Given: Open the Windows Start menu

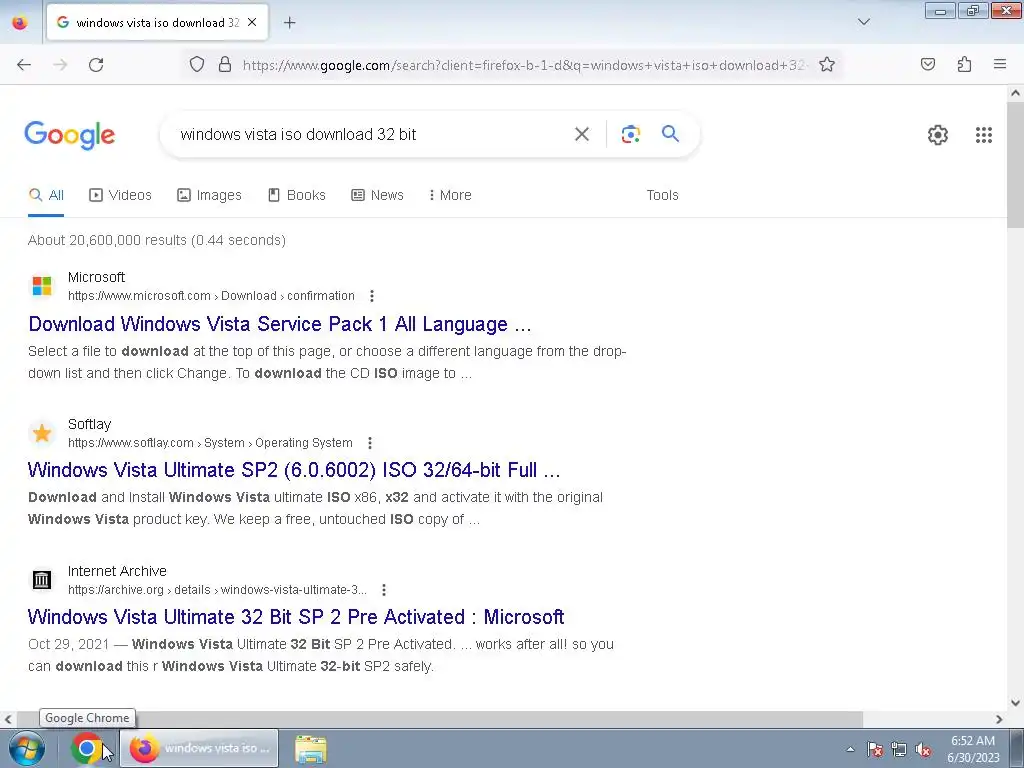Looking at the screenshot, I should pyautogui.click(x=27, y=748).
